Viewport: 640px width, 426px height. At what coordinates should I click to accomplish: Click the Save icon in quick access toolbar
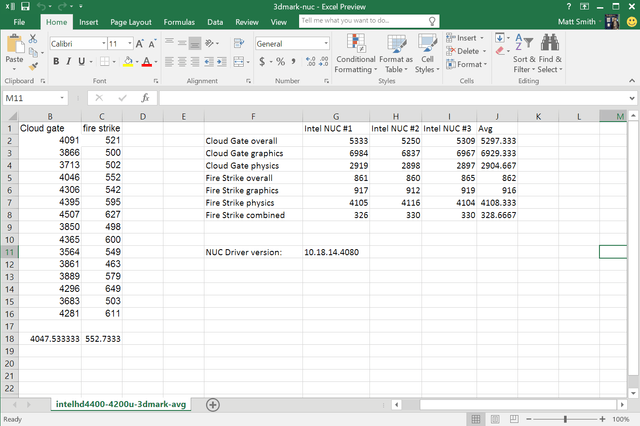click(25, 6)
